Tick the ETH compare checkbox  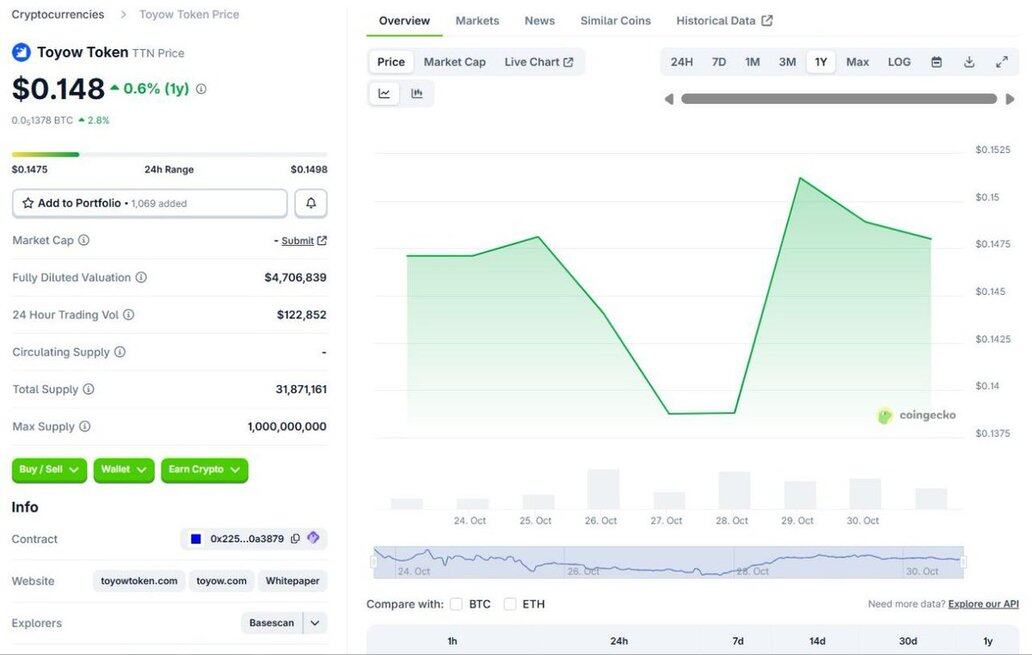(x=510, y=604)
